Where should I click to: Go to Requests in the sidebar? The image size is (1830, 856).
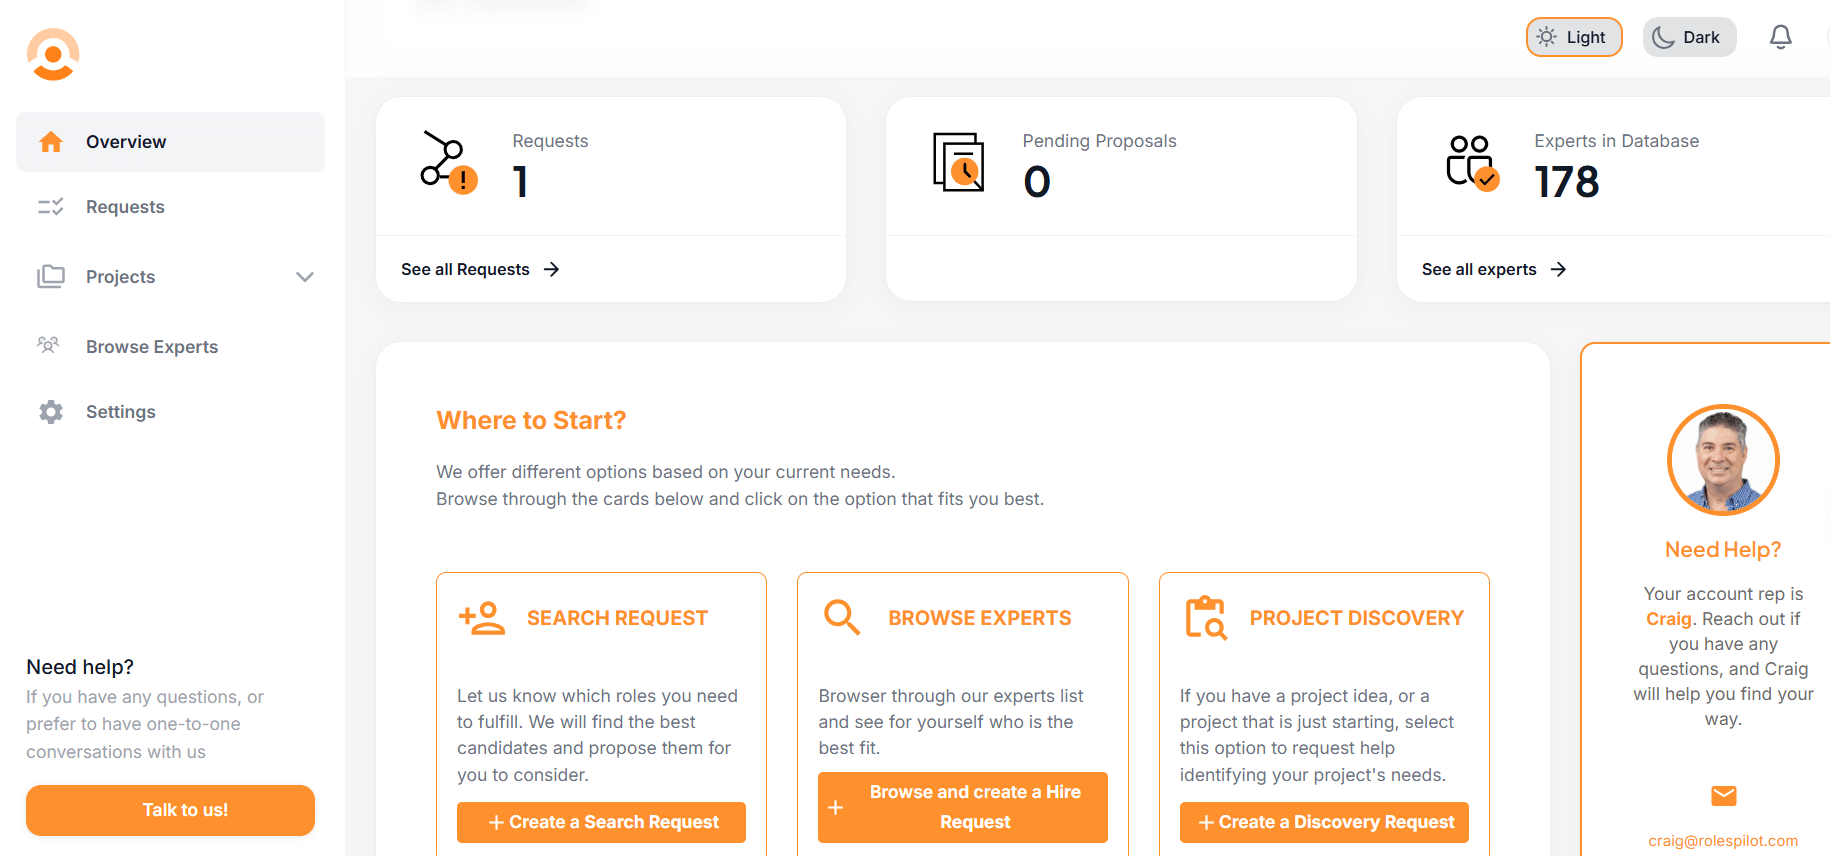click(x=125, y=207)
